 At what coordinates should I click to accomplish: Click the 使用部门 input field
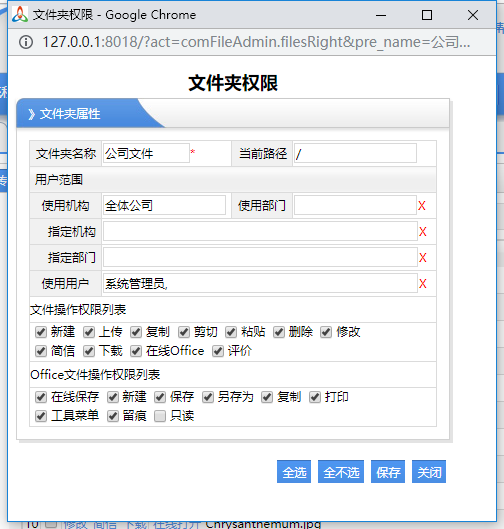point(355,205)
